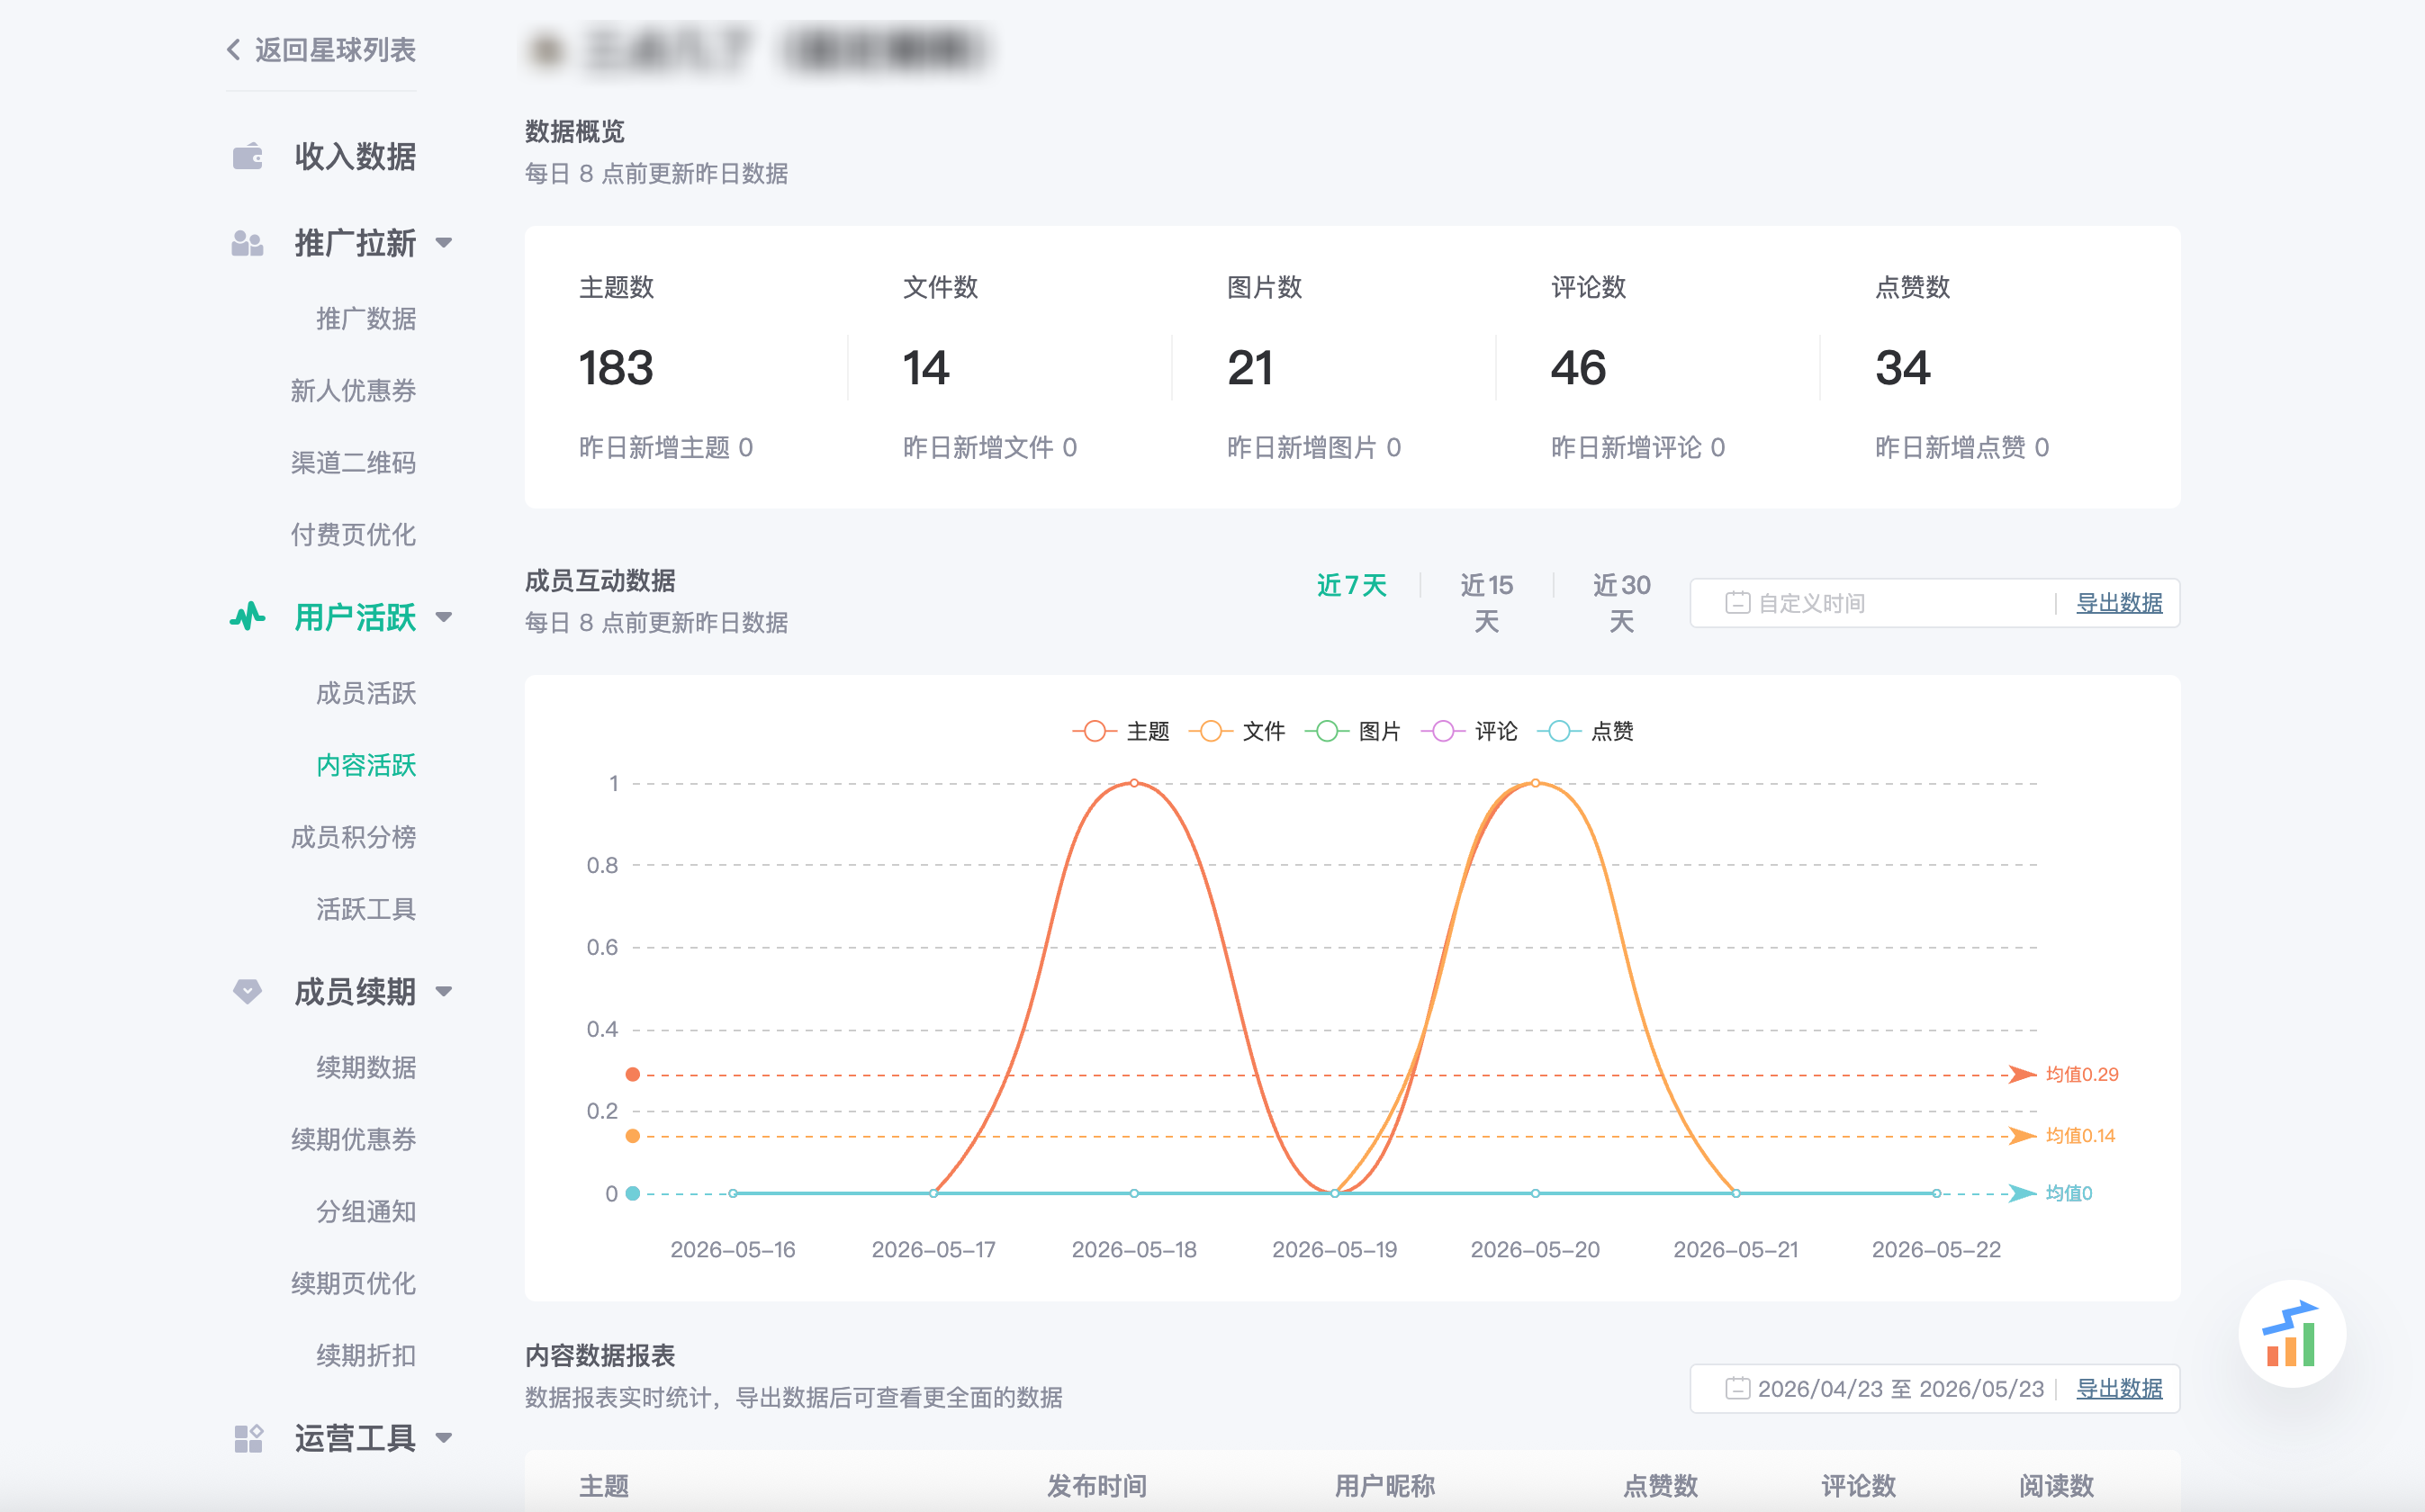Click the 均值0 average line label

pyautogui.click(x=2069, y=1193)
